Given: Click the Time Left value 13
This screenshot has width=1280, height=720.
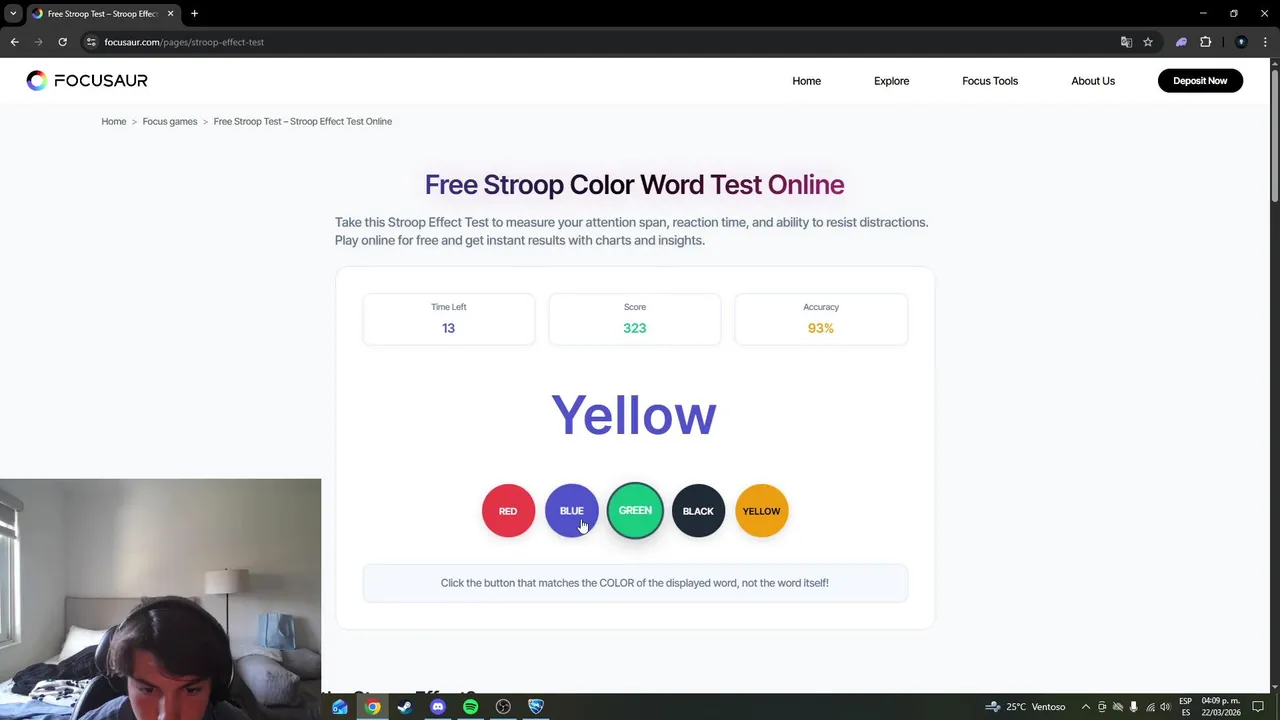Looking at the screenshot, I should (x=448, y=328).
